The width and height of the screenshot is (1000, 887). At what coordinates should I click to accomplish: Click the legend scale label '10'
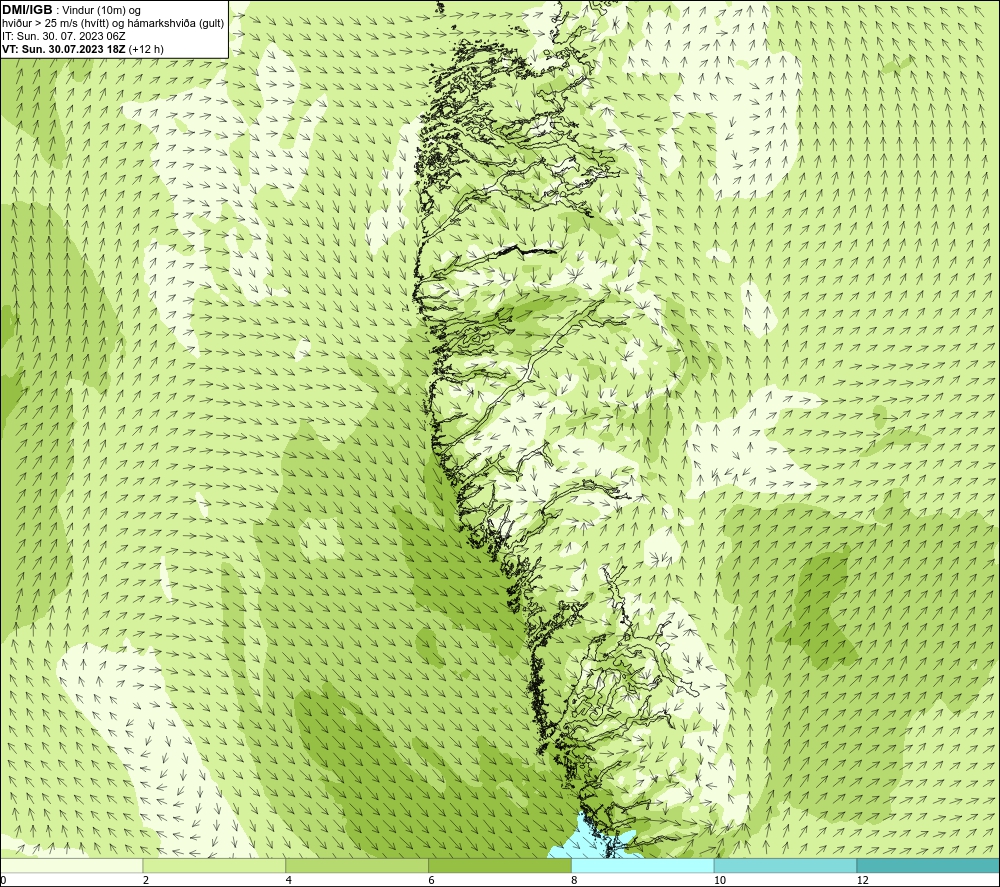tap(719, 880)
